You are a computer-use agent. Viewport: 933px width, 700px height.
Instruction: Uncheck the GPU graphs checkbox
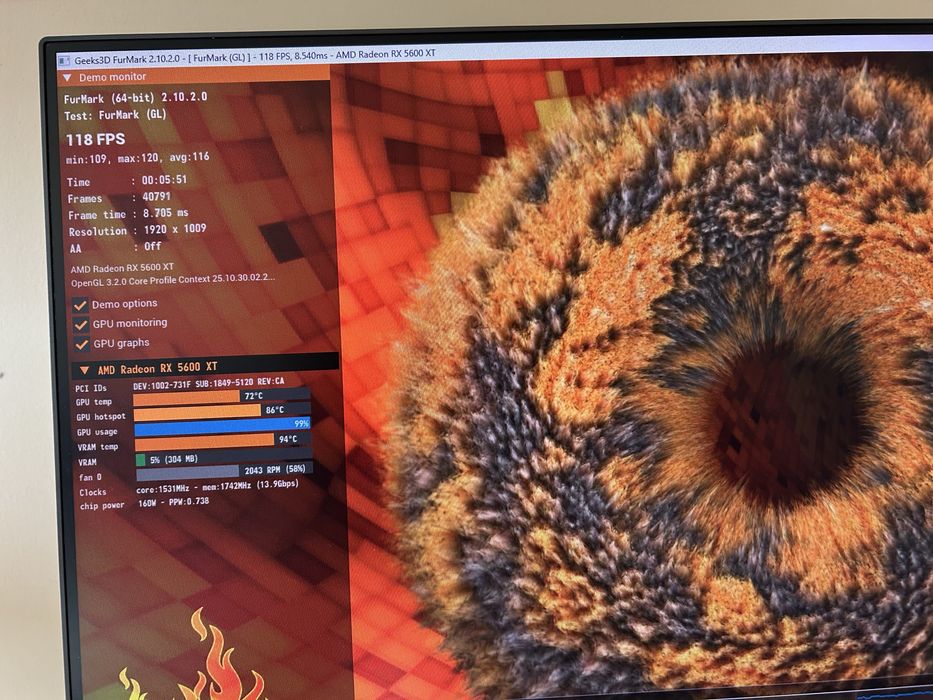tap(81, 345)
